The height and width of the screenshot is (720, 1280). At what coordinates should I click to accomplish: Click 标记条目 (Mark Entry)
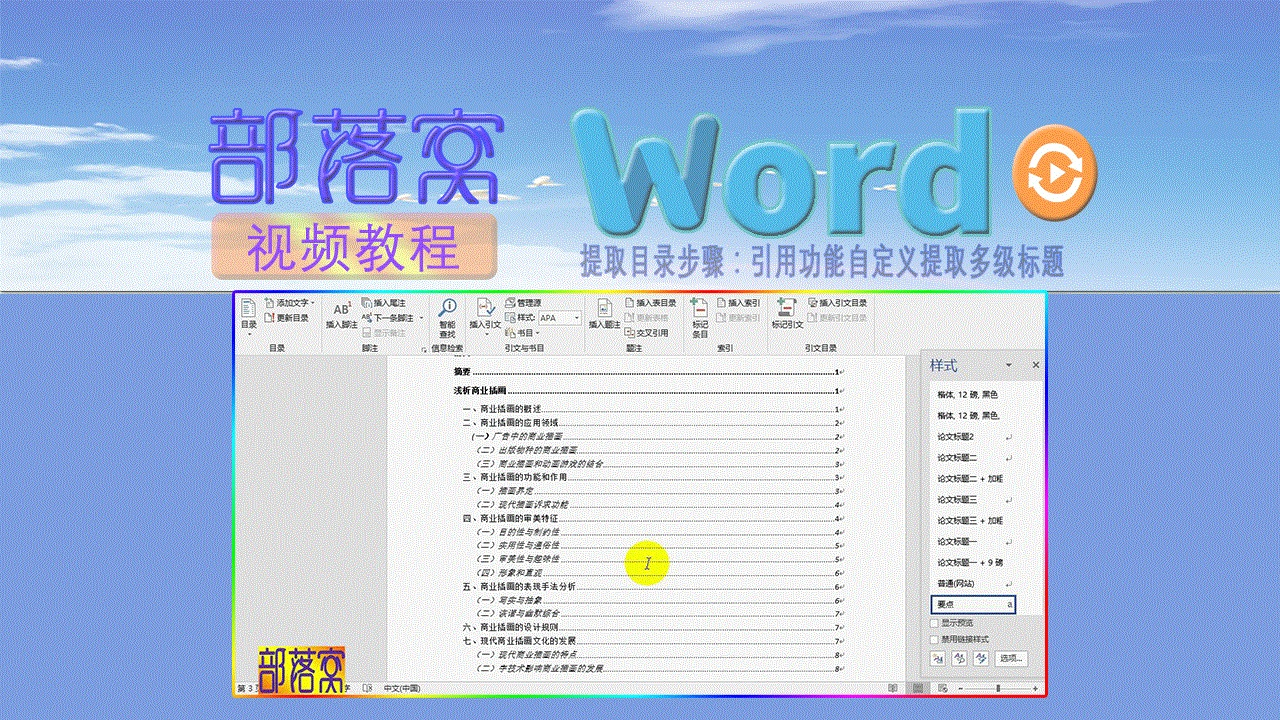click(x=700, y=318)
